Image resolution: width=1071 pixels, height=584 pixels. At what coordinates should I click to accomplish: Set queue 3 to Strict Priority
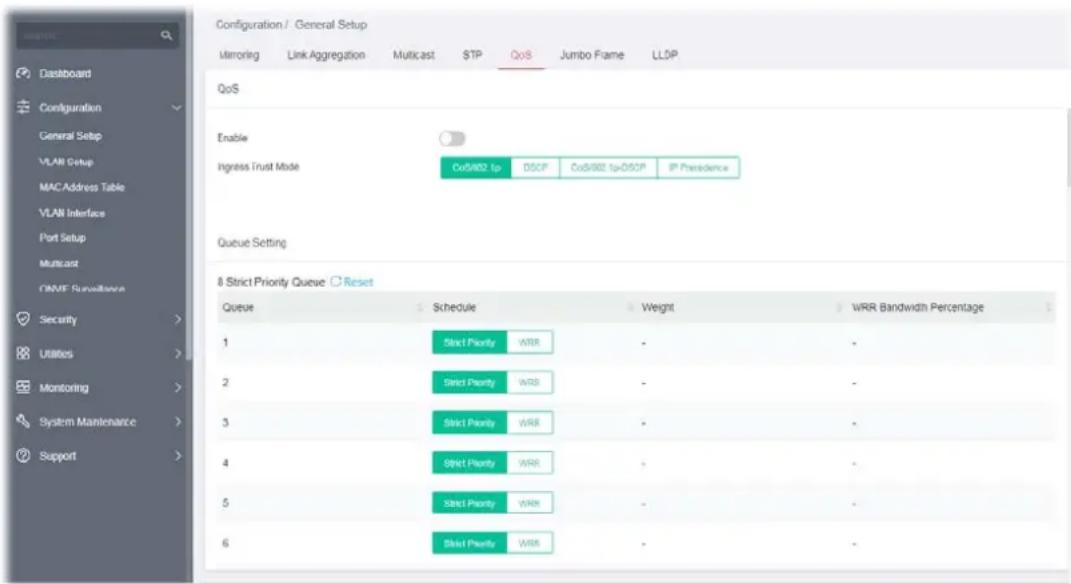pos(469,423)
